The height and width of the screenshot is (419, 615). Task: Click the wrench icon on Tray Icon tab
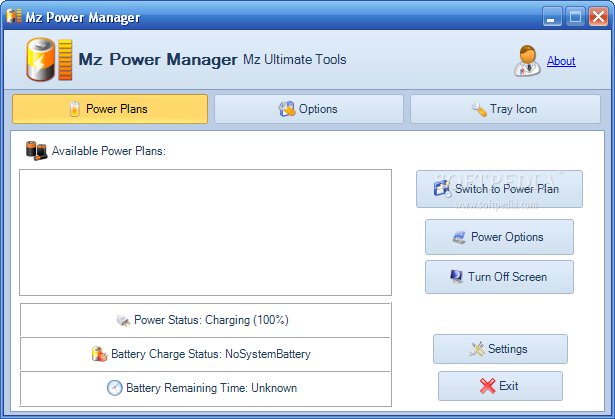479,109
